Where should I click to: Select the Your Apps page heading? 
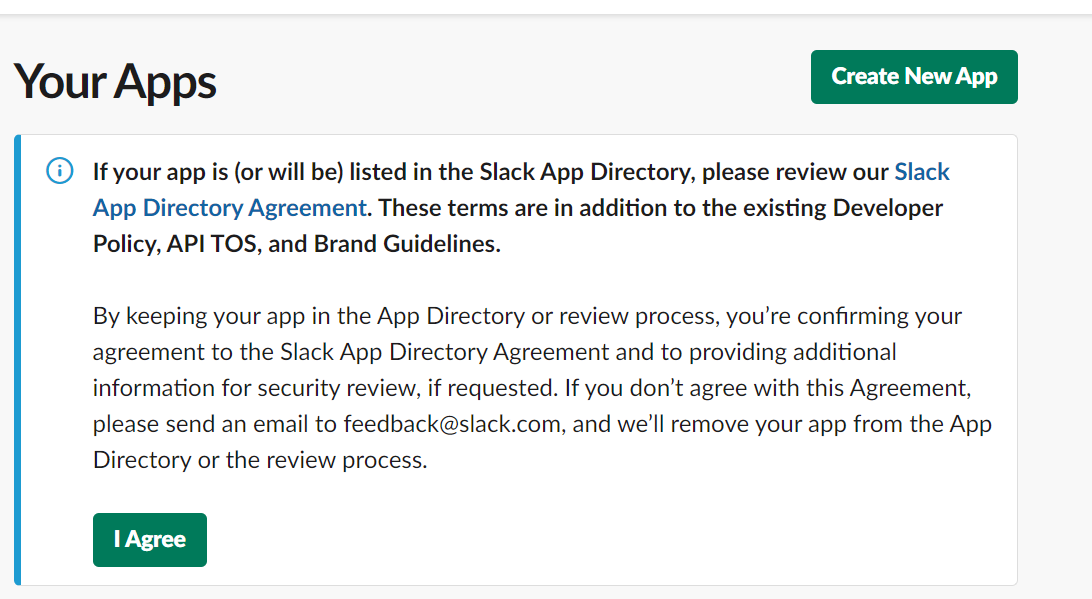pyautogui.click(x=115, y=81)
